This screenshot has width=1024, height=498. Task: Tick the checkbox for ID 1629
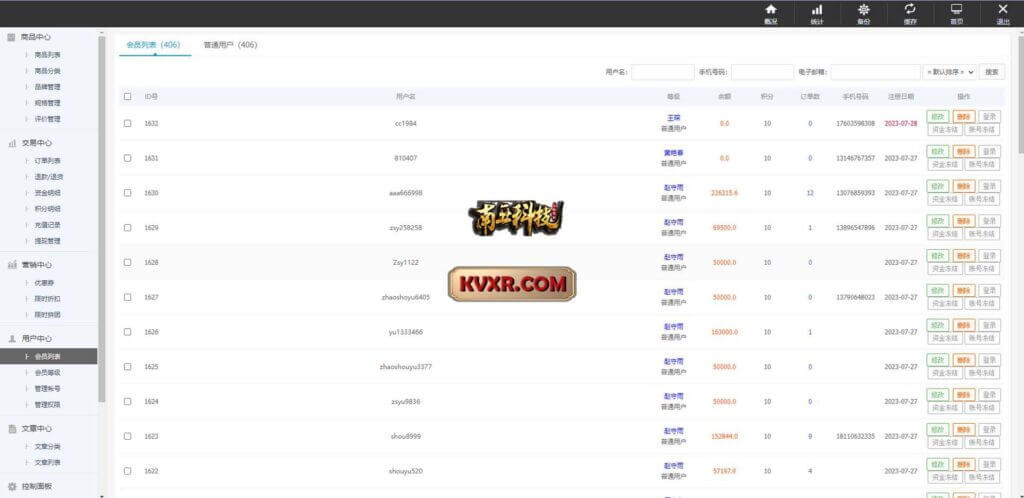coord(127,227)
